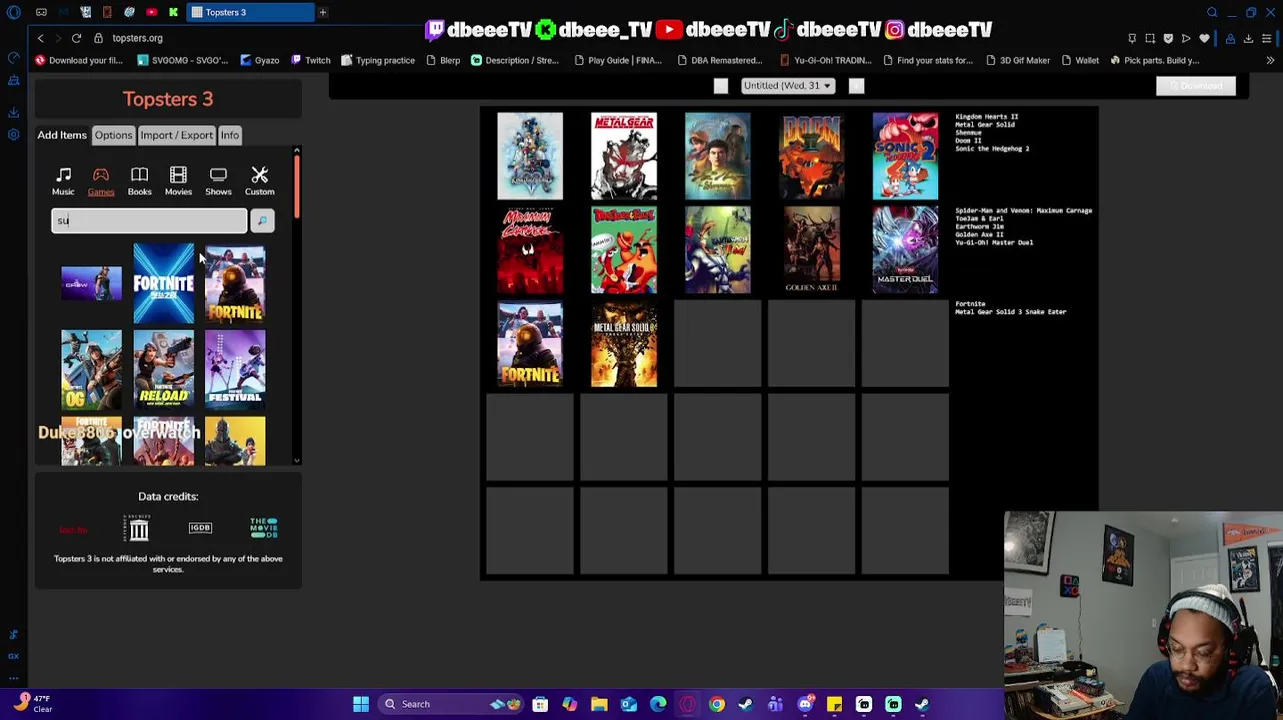Switch to the Kick pinned tab
The image size is (1283, 720).
173,12
